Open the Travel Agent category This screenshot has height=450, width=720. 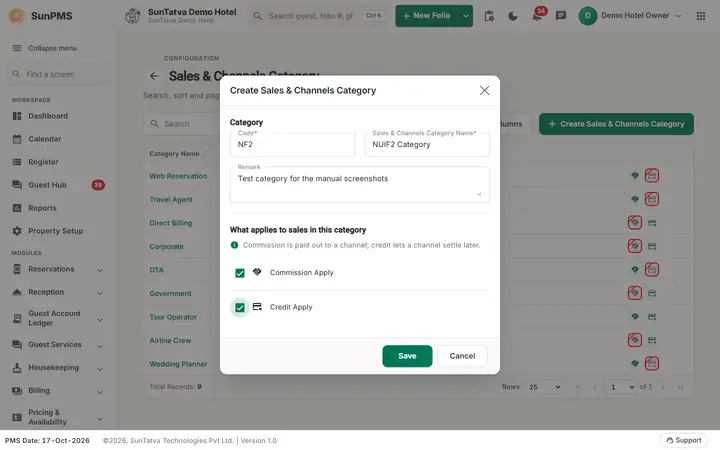pyautogui.click(x=171, y=199)
